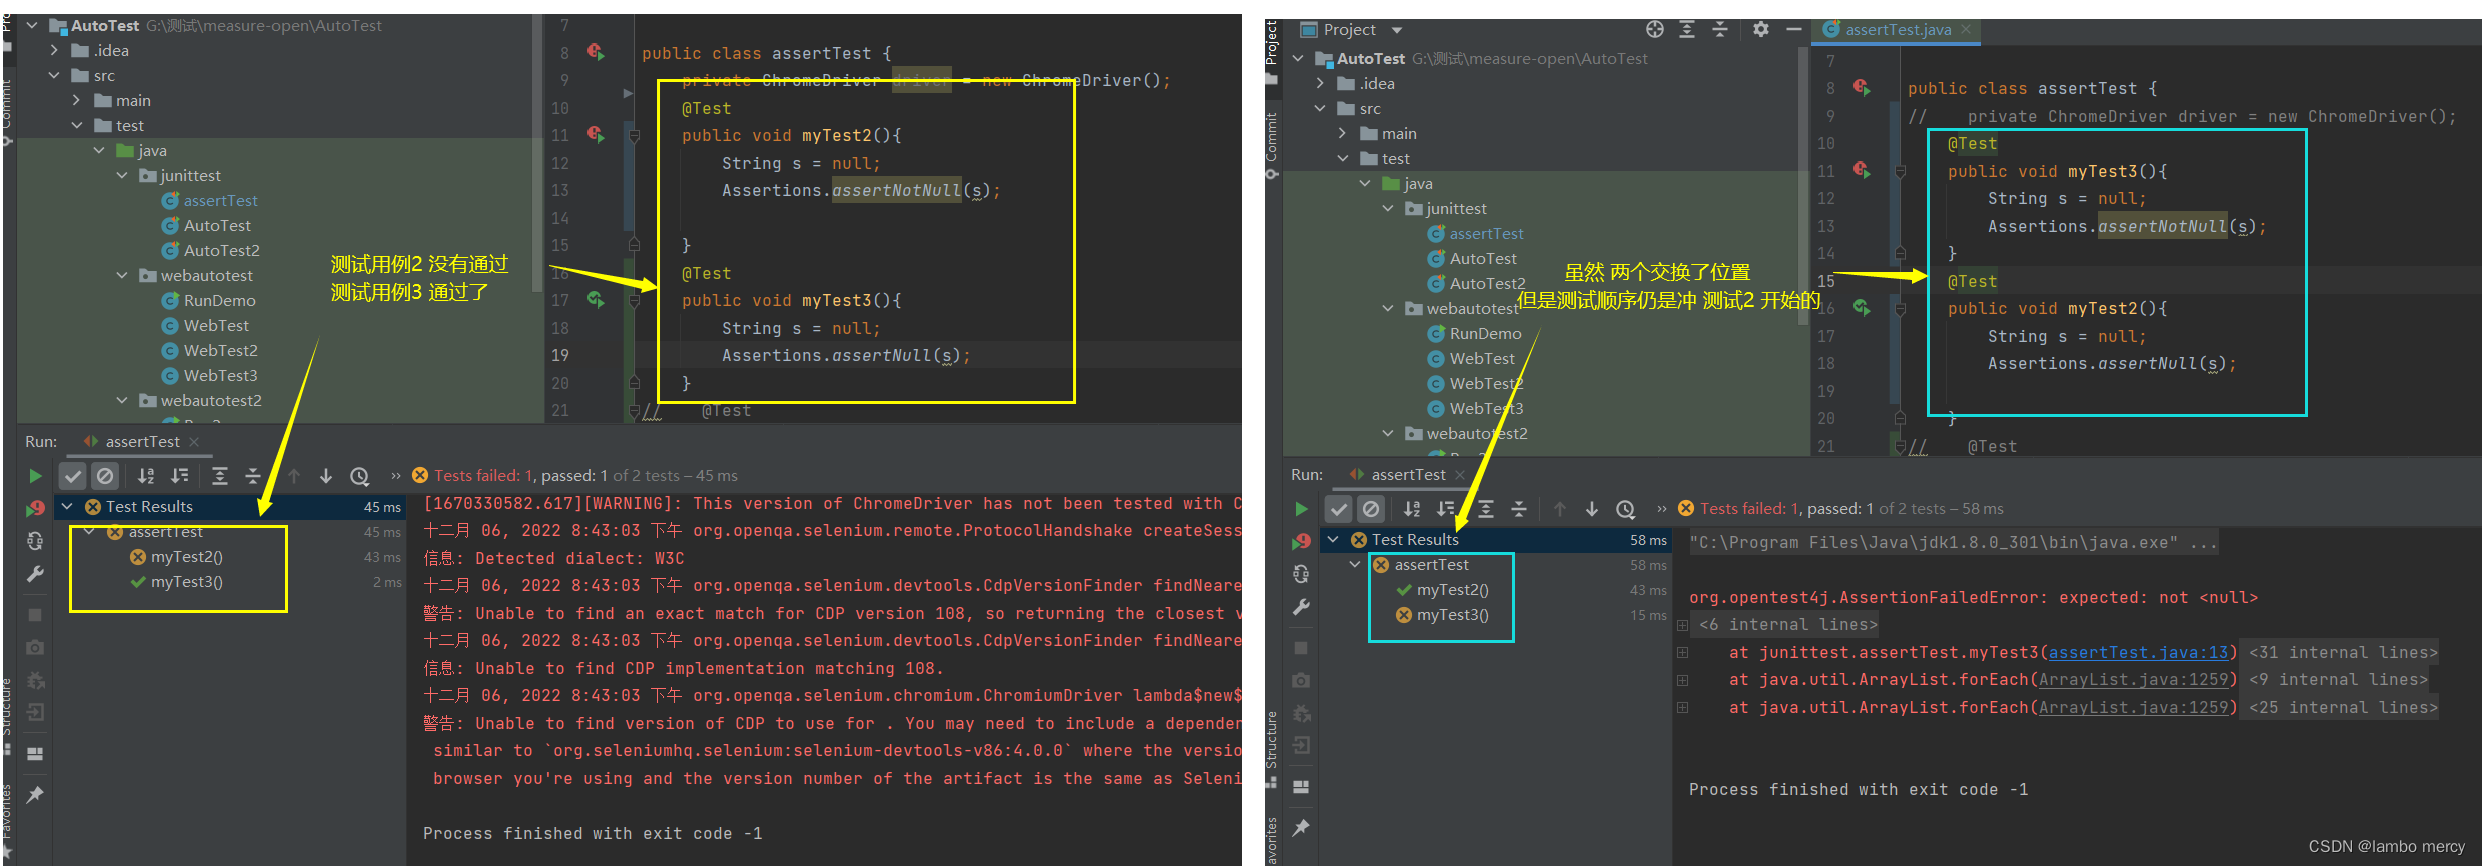2482x866 pixels.
Task: Select failed myTest3() in right results
Action: (x=1452, y=615)
